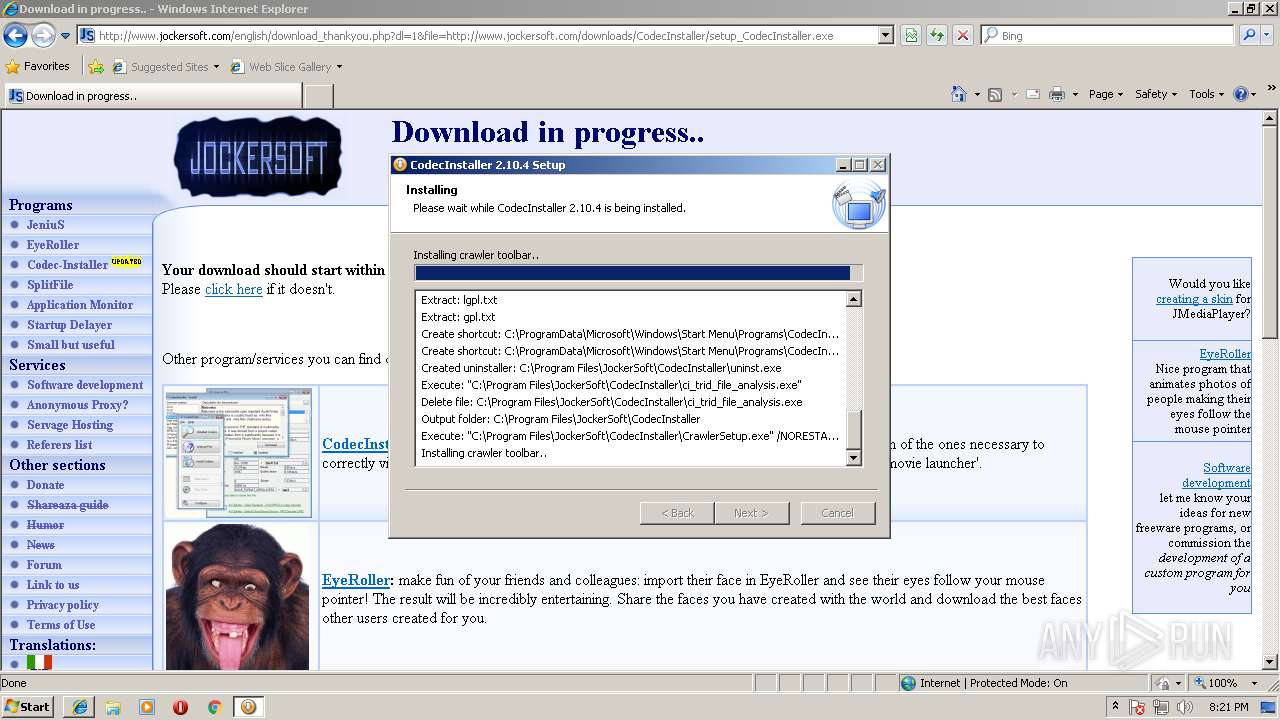Open the EyeRoller sidebar link
This screenshot has height=720, width=1280.
[53, 245]
